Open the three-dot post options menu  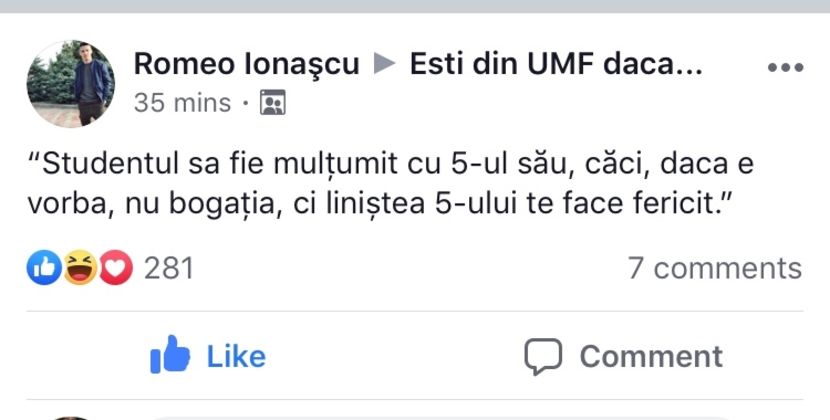pos(784,67)
